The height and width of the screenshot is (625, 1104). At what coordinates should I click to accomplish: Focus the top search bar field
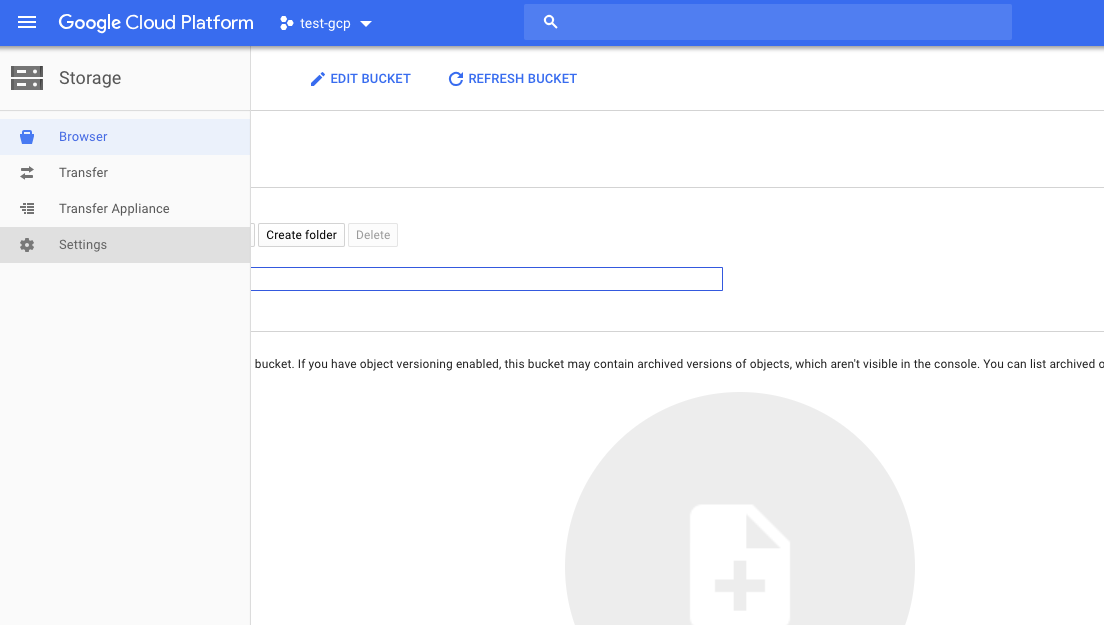point(767,22)
